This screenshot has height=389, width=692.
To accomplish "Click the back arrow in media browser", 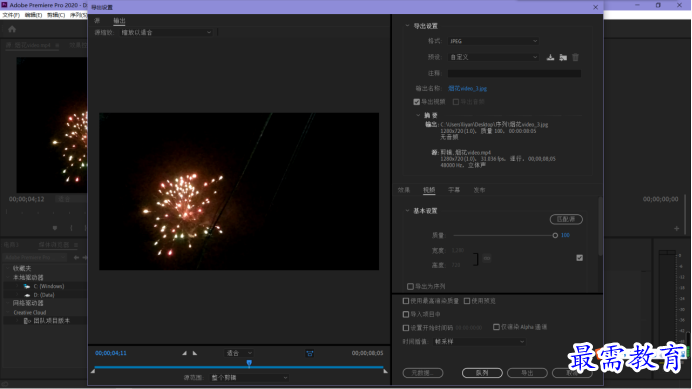I will [x=76, y=257].
